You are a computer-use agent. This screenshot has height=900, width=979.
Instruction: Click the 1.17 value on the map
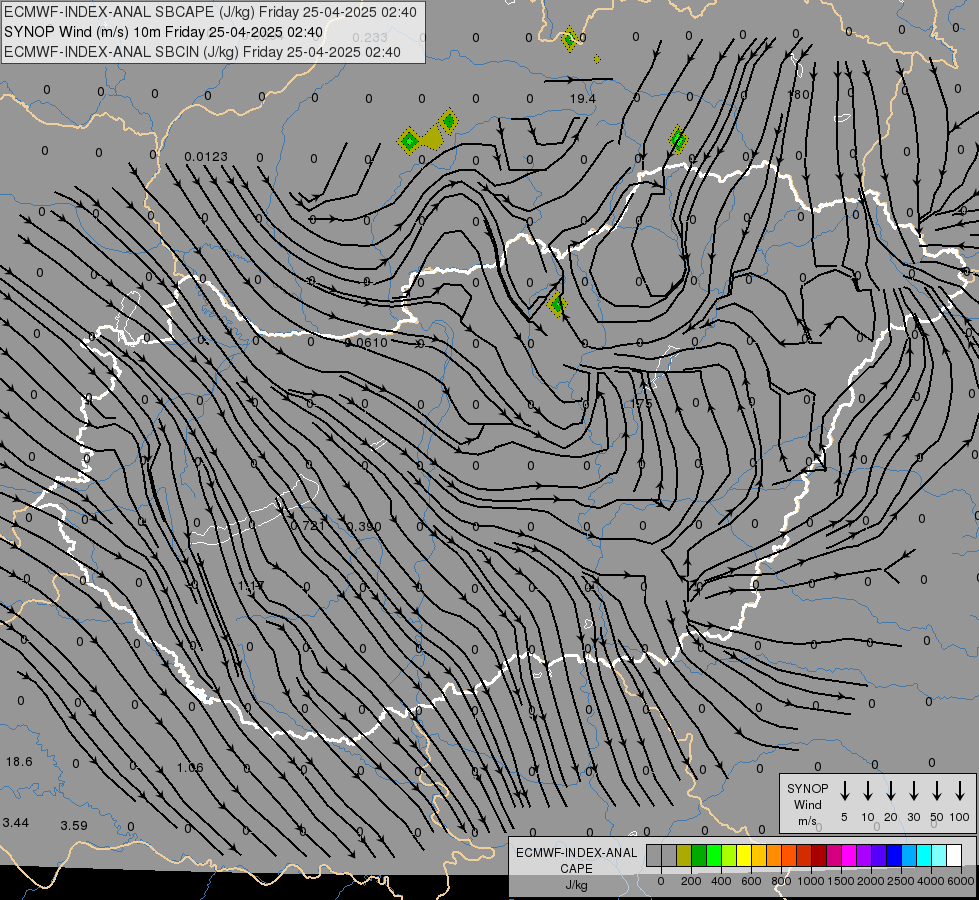pos(251,586)
